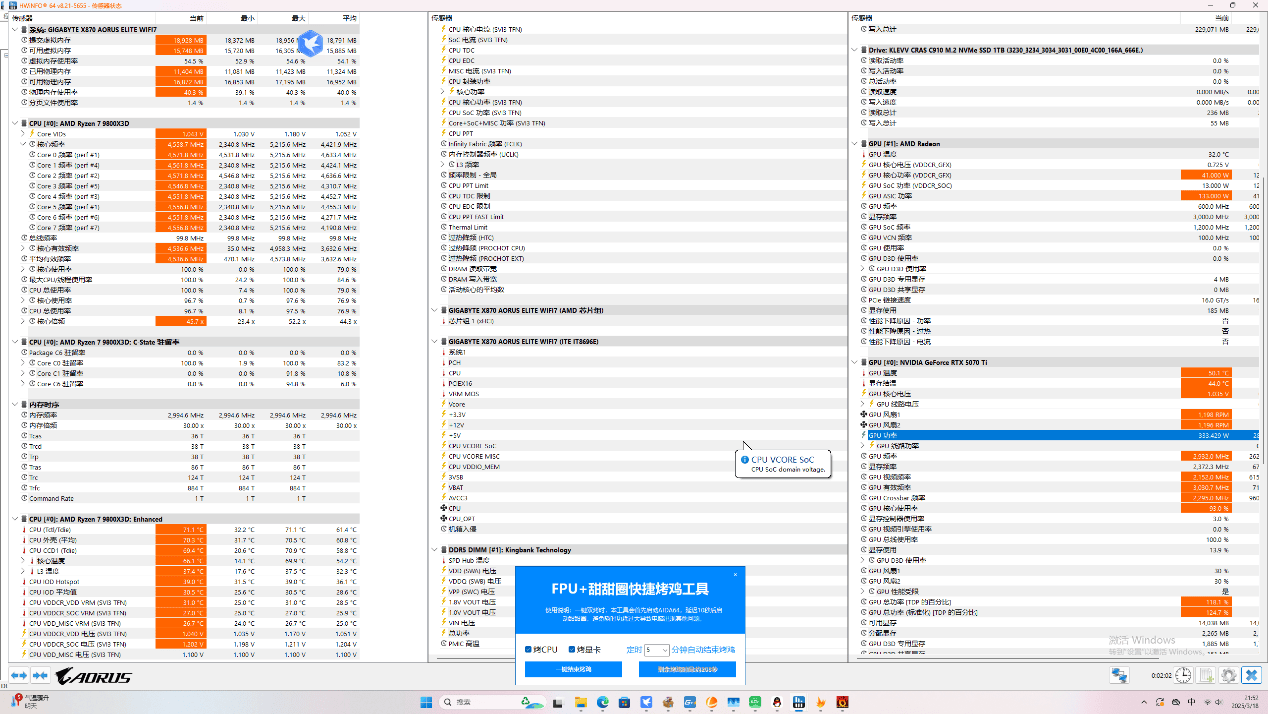Collapse the CPU Enhanced sensor group
Screen dimensions: 1268x714
pos(15,519)
